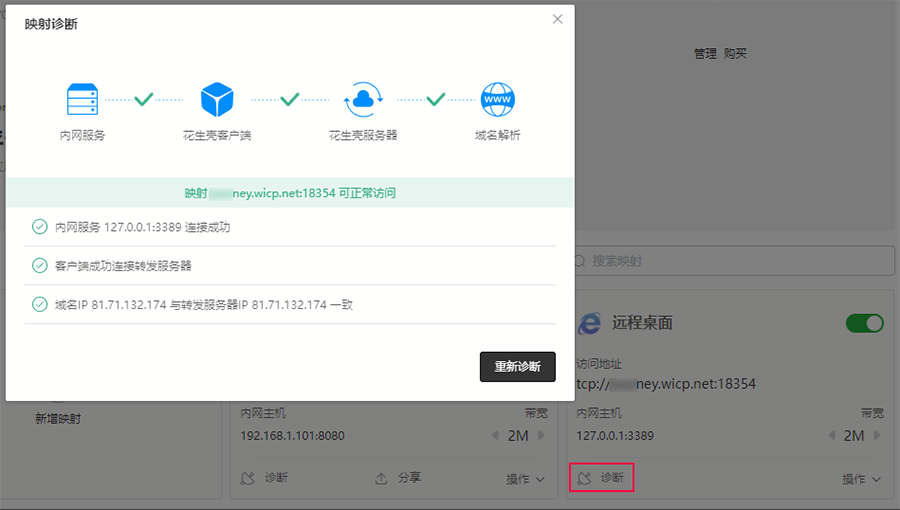The height and width of the screenshot is (510, 900).
Task: Click the 新增映射 option
Action: 58,419
